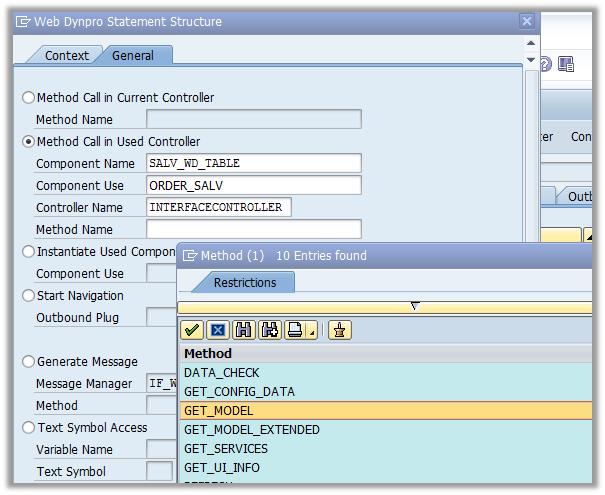This screenshot has width=605, height=495.
Task: Click Component Name field SALV_WD_TABLE
Action: tap(253, 163)
